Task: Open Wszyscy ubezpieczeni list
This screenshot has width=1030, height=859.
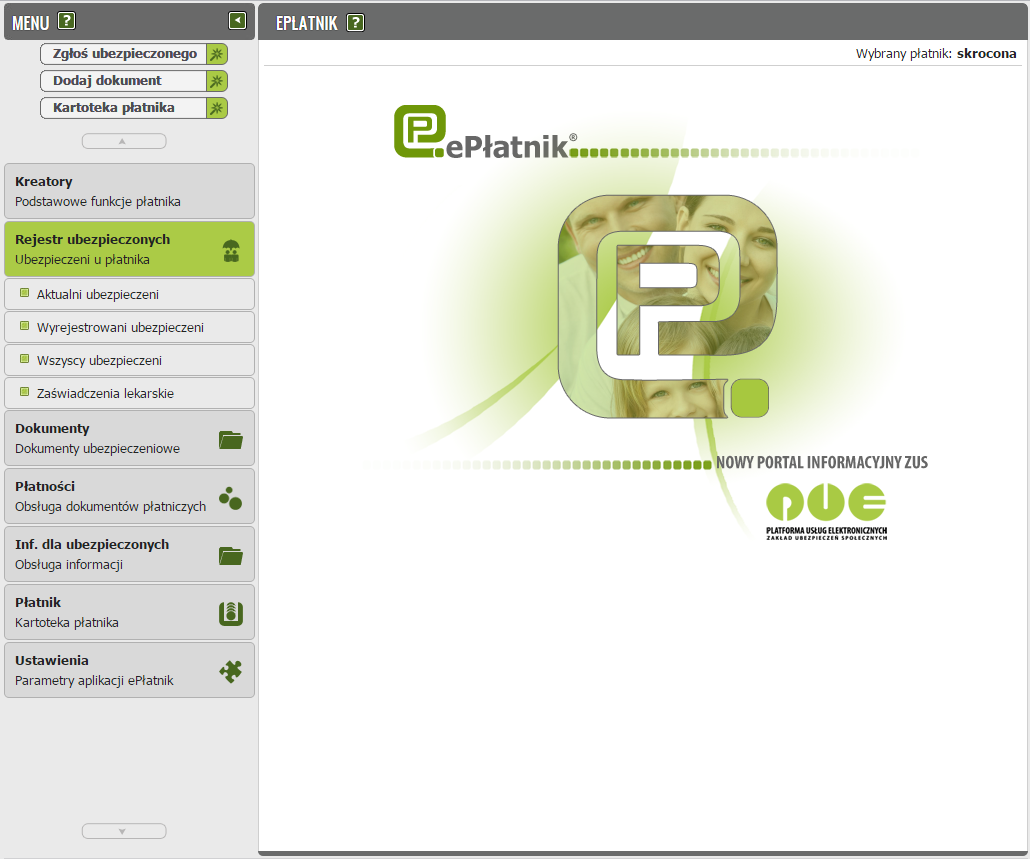Action: pos(129,360)
